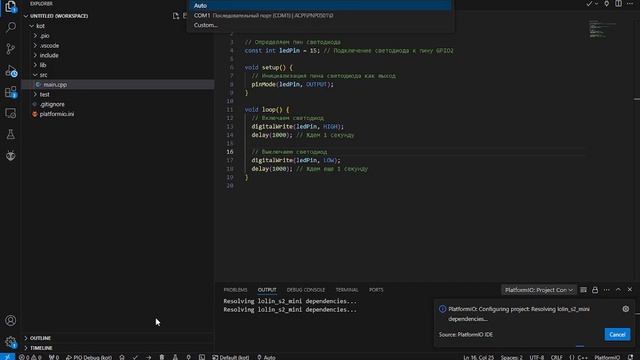Open the Accounts menu icon

11,320
